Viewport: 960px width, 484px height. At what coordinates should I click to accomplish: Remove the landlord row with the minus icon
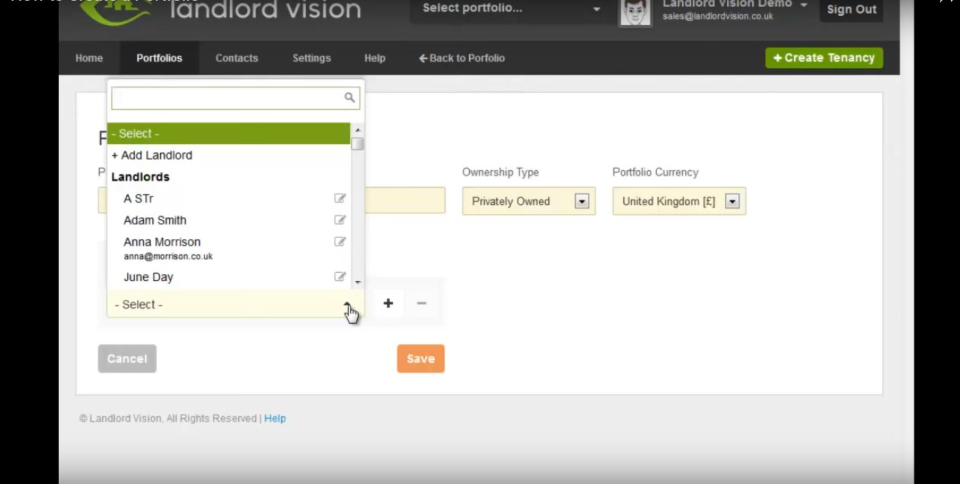coord(421,303)
